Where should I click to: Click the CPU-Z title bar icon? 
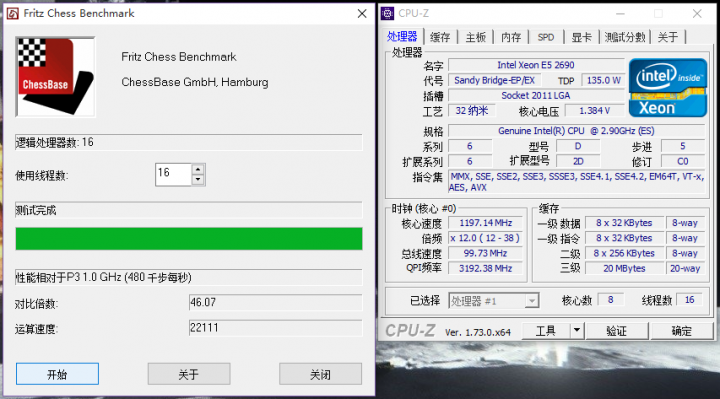click(x=388, y=14)
